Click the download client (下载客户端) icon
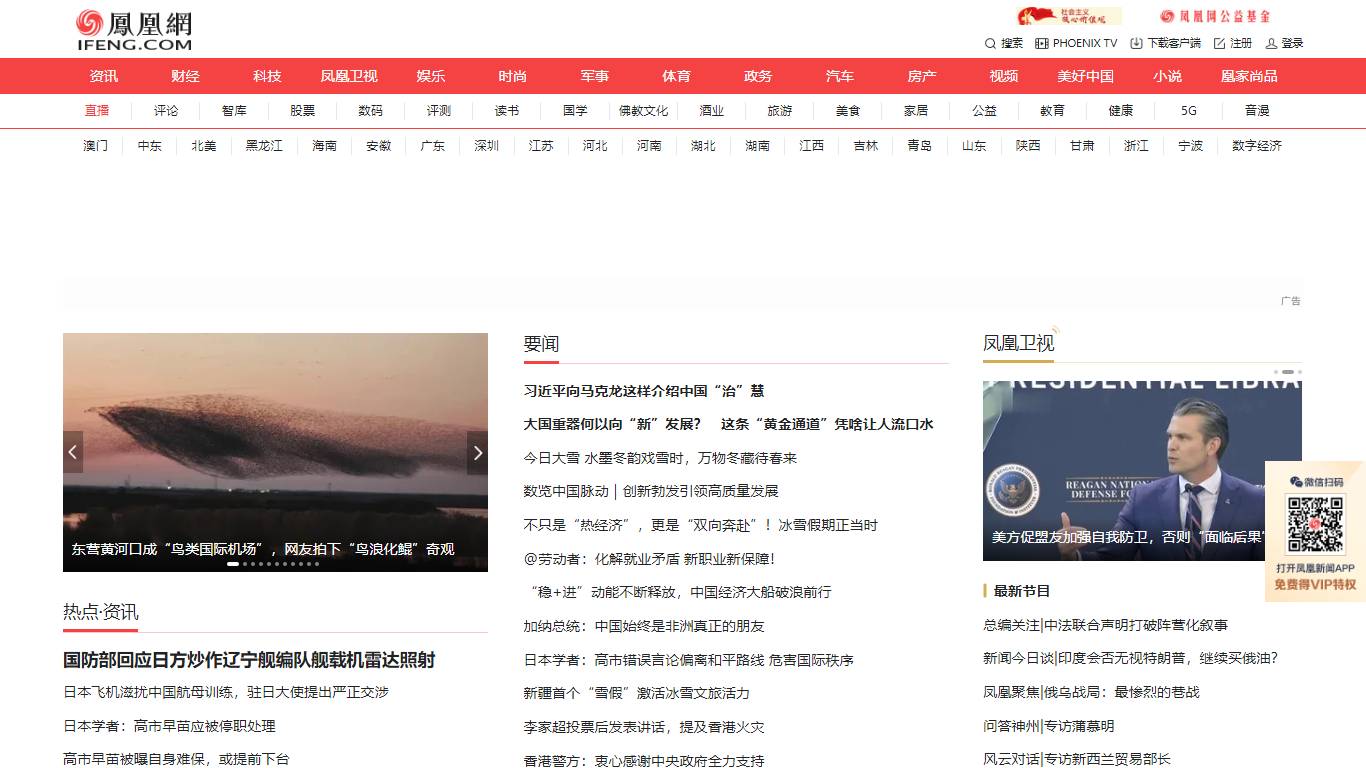 [x=1136, y=43]
